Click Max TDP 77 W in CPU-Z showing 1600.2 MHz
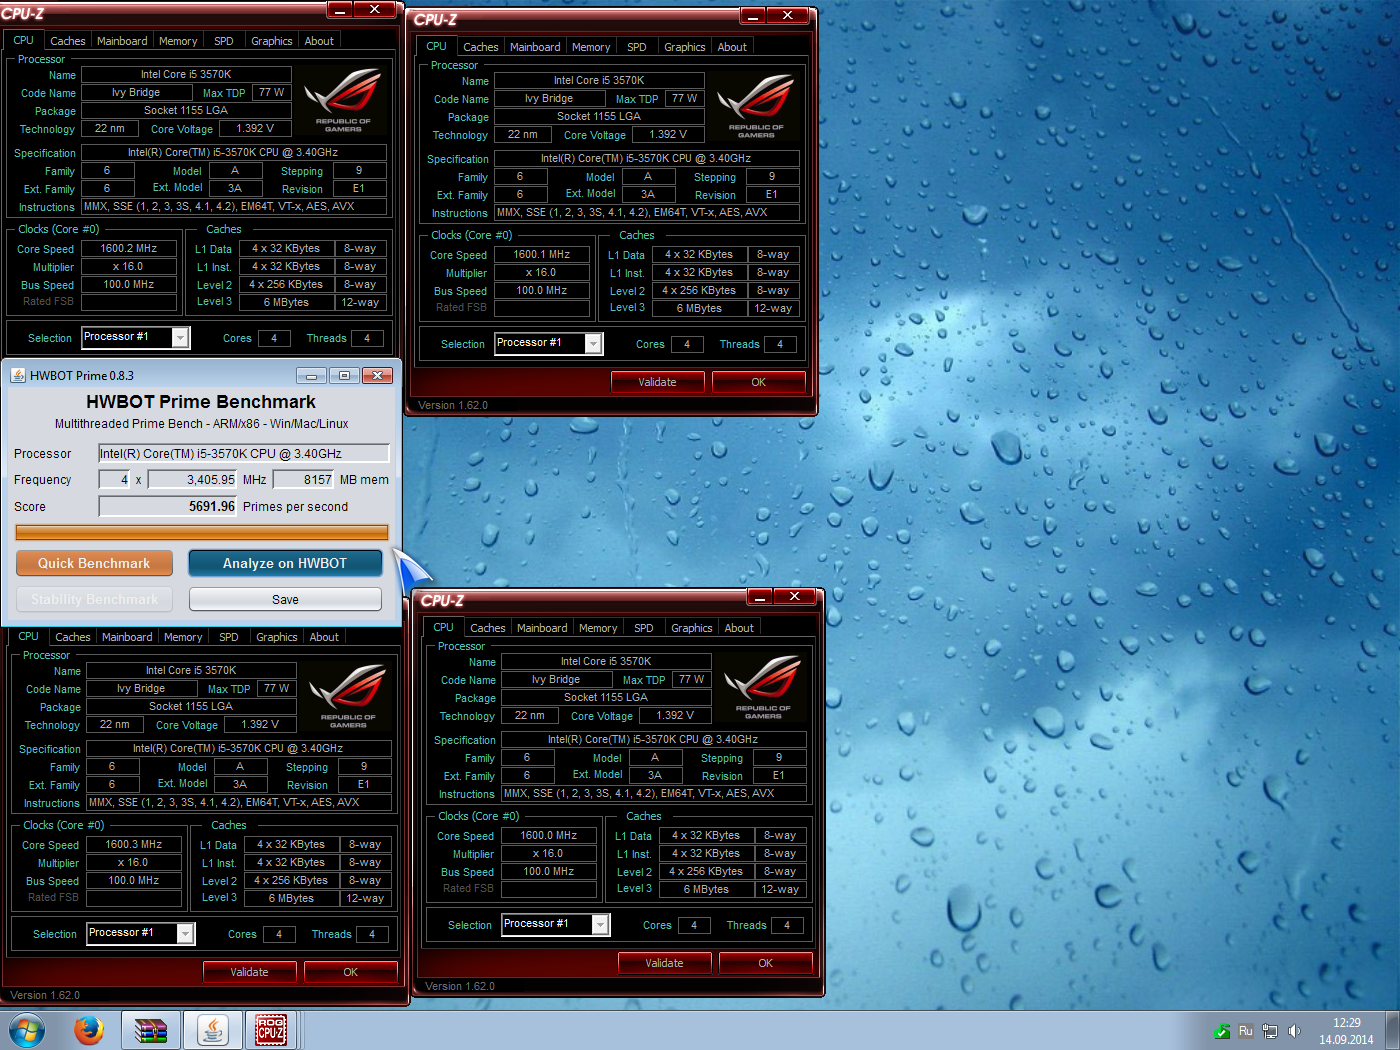1400x1050 pixels. [x=271, y=92]
